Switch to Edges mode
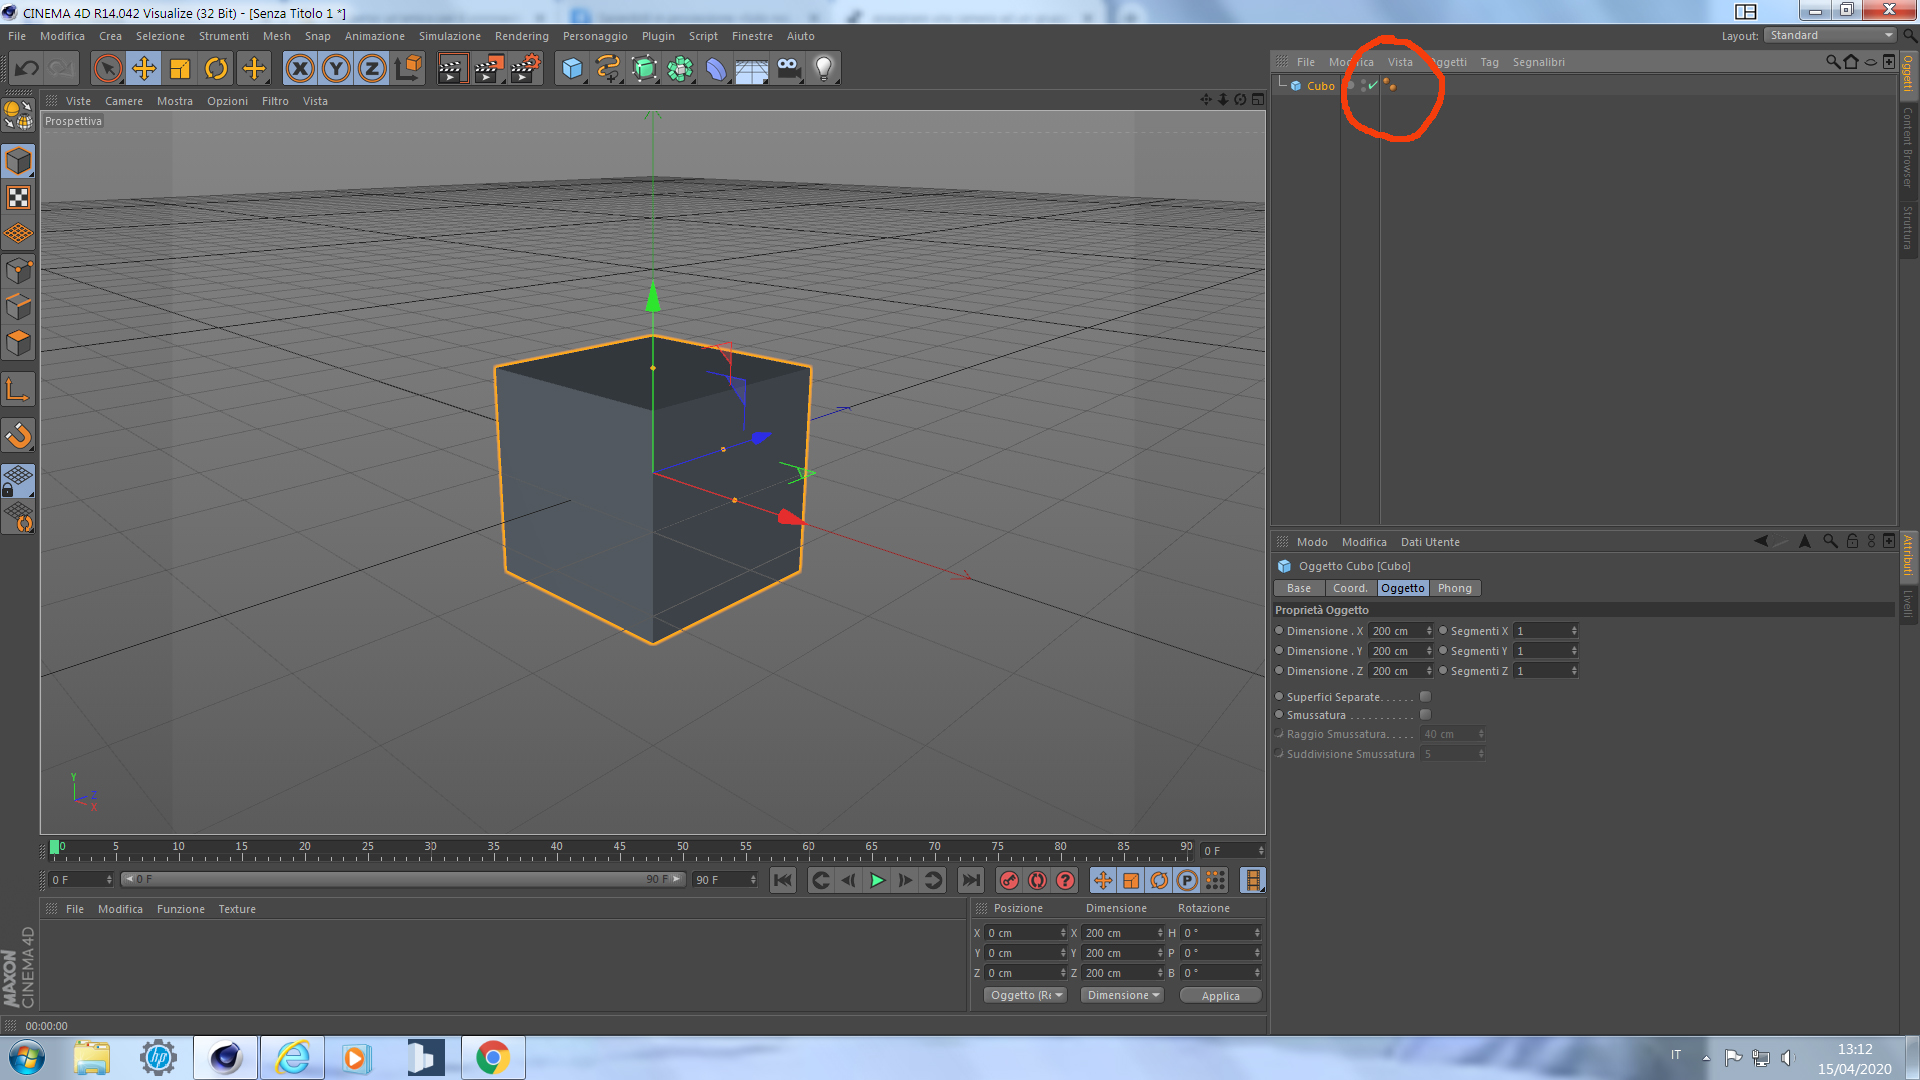 18,307
